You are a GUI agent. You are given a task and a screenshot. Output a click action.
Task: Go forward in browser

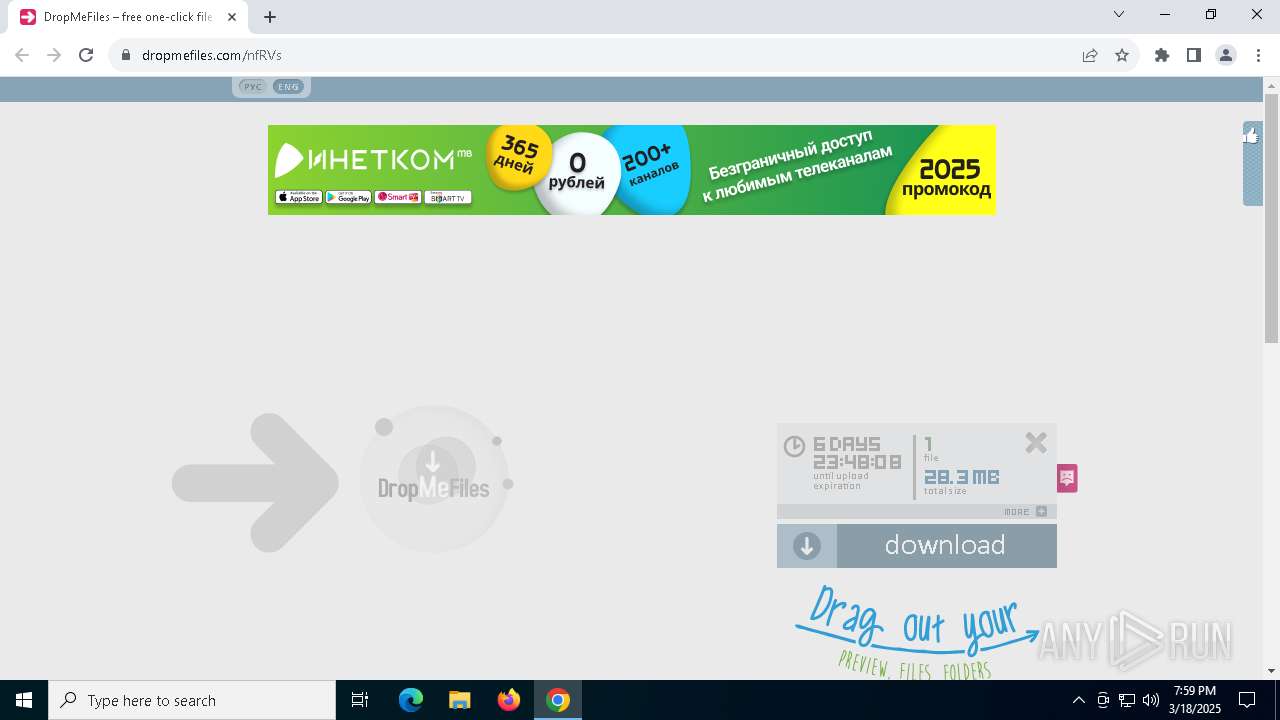tap(54, 55)
